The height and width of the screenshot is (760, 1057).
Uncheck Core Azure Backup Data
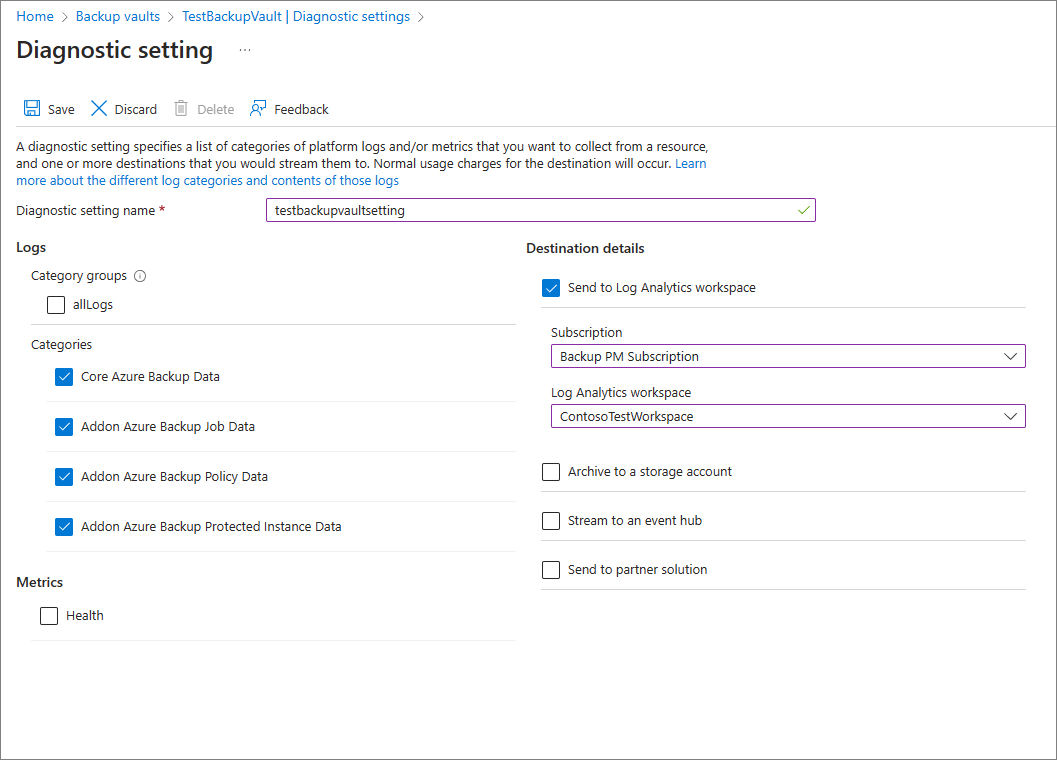click(64, 377)
